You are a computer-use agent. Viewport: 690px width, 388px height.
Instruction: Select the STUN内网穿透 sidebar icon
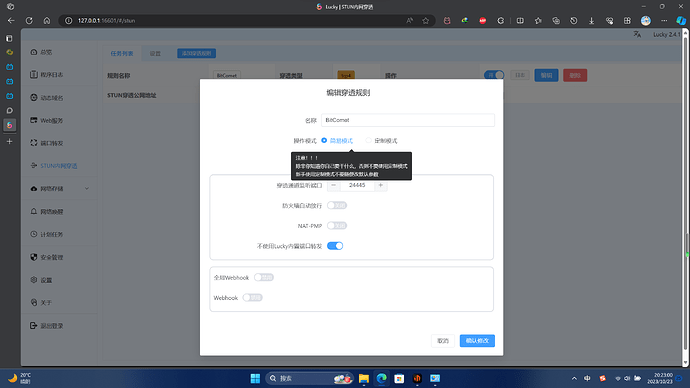click(x=34, y=165)
